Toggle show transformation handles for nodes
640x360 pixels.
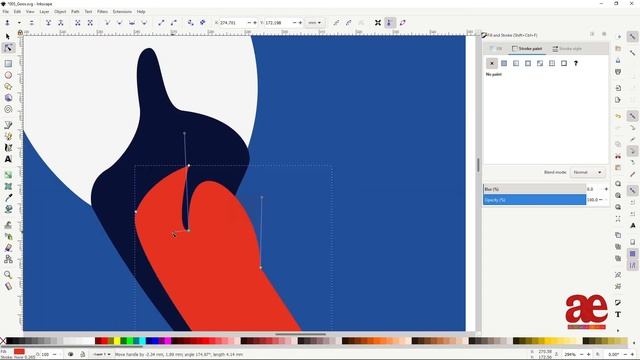pos(378,23)
